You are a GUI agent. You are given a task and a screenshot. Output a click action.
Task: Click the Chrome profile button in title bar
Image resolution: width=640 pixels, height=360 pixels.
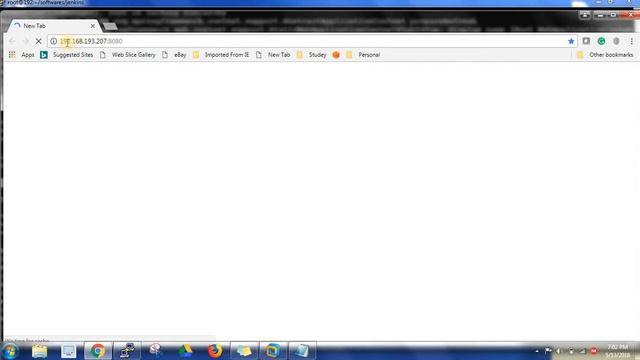pos(585,15)
